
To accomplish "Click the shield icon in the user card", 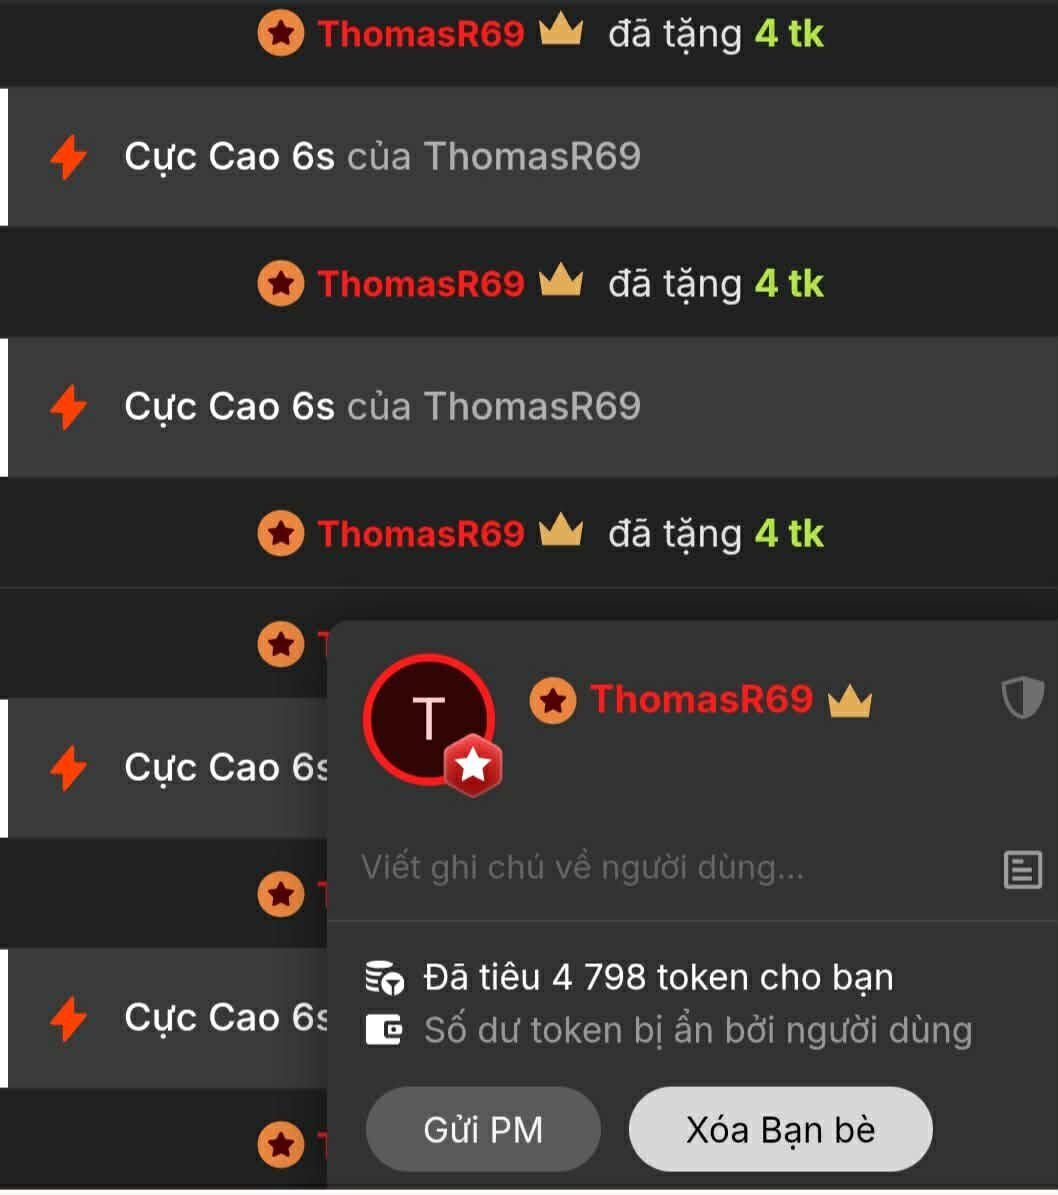I will coord(1022,697).
